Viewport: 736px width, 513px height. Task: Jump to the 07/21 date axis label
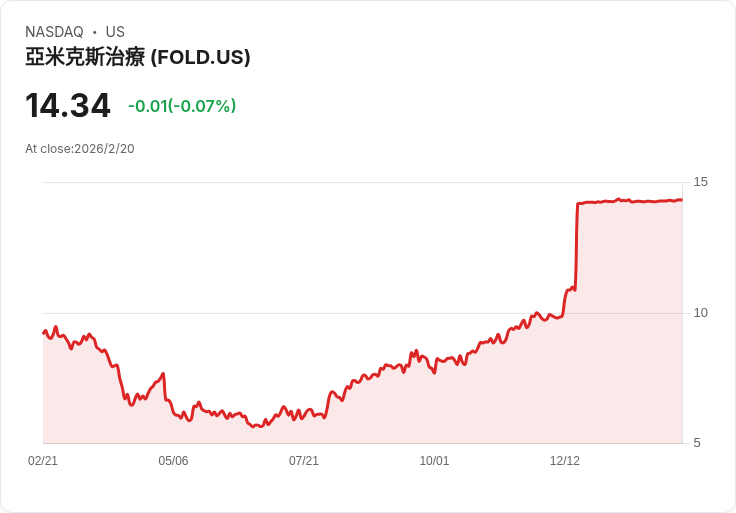click(x=304, y=461)
